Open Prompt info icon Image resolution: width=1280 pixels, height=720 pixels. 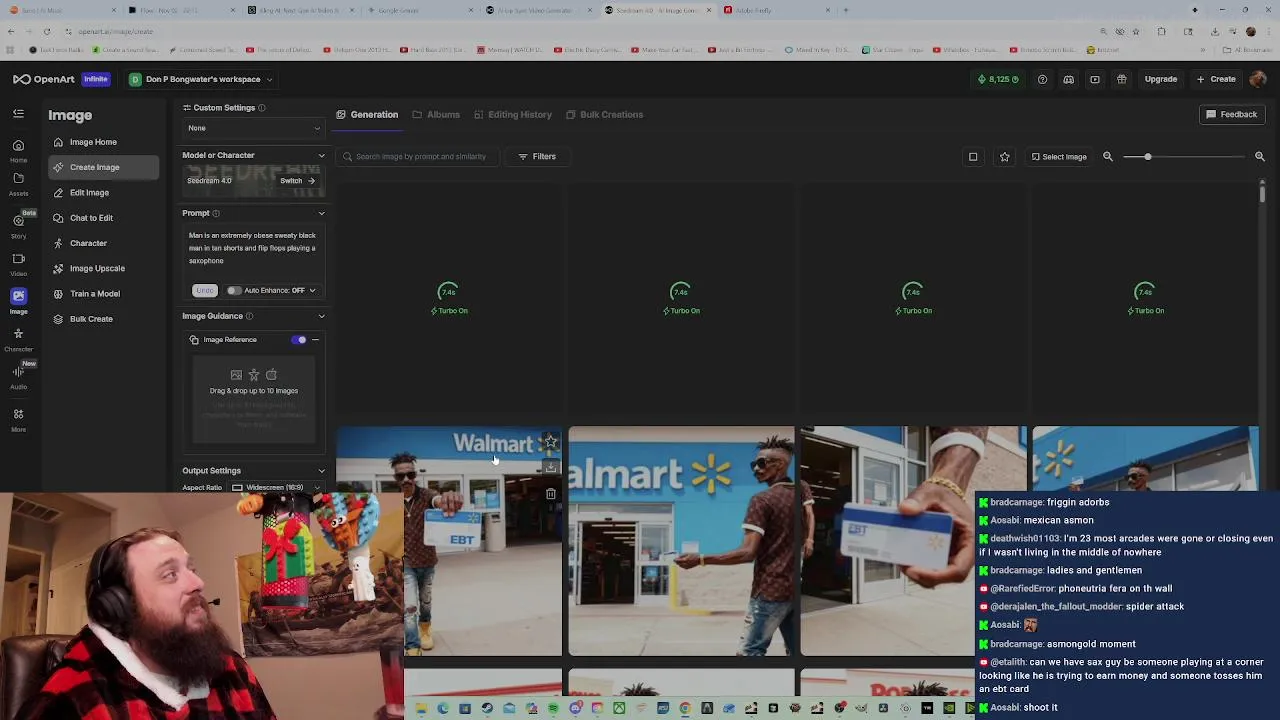(216, 213)
